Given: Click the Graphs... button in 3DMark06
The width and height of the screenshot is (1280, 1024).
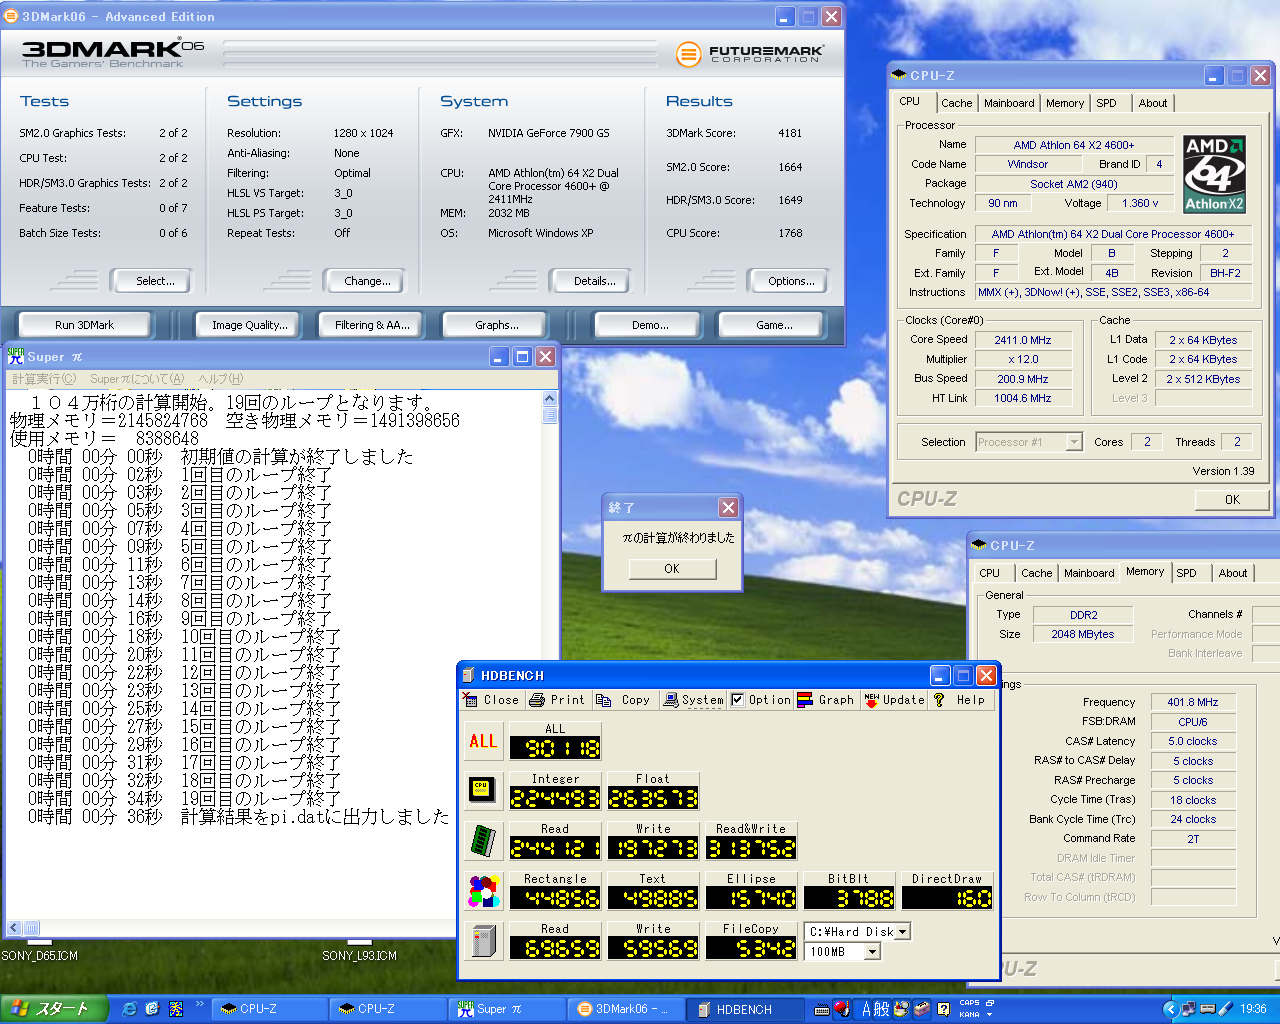Looking at the screenshot, I should click(497, 325).
